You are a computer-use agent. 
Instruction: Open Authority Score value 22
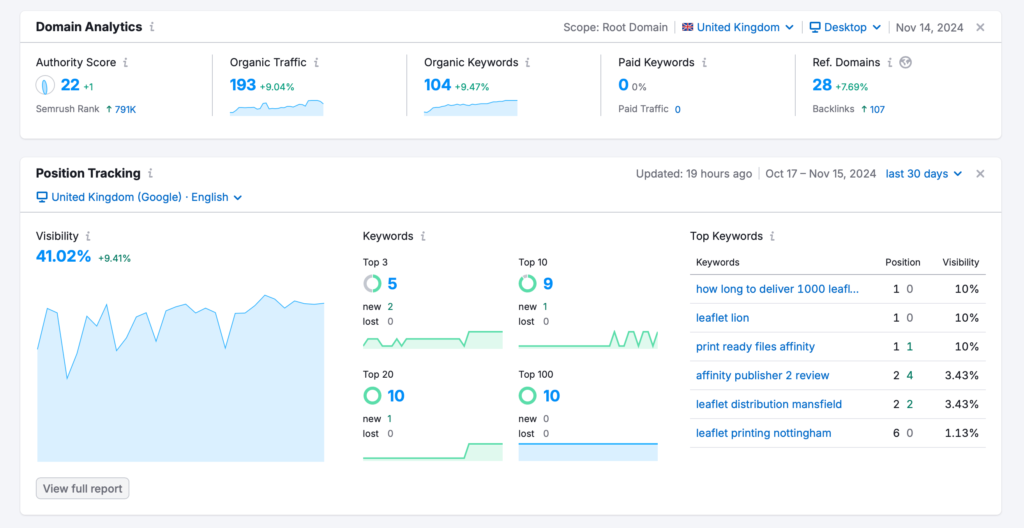click(70, 85)
